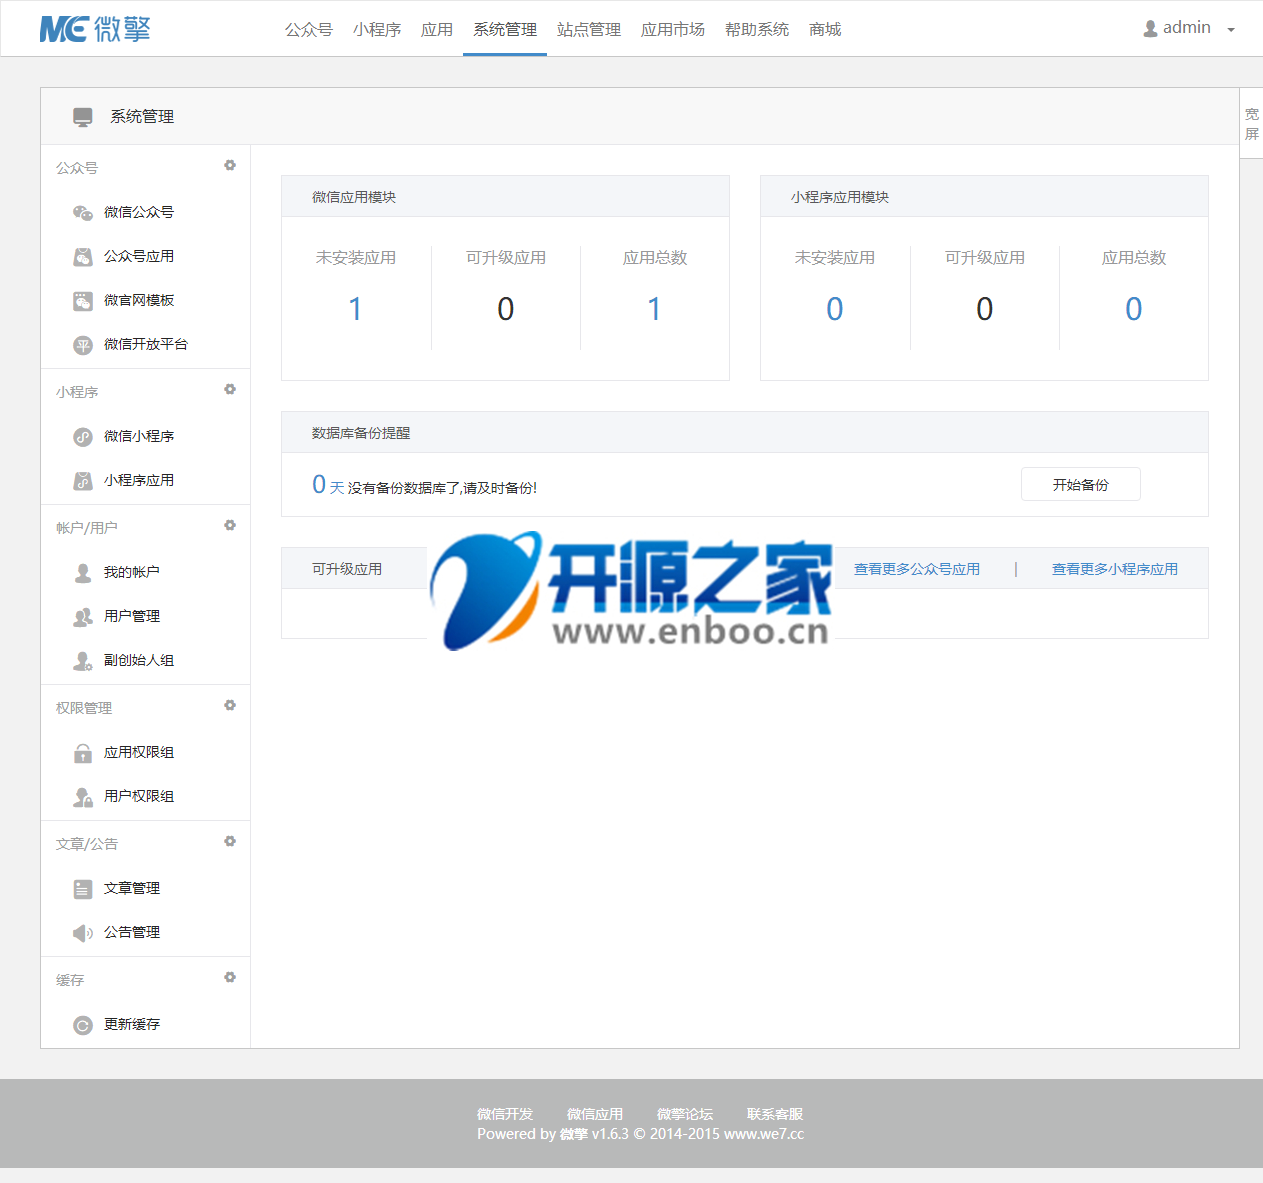
Task: Click the www.we7.cc footer link
Action: (x=764, y=1134)
